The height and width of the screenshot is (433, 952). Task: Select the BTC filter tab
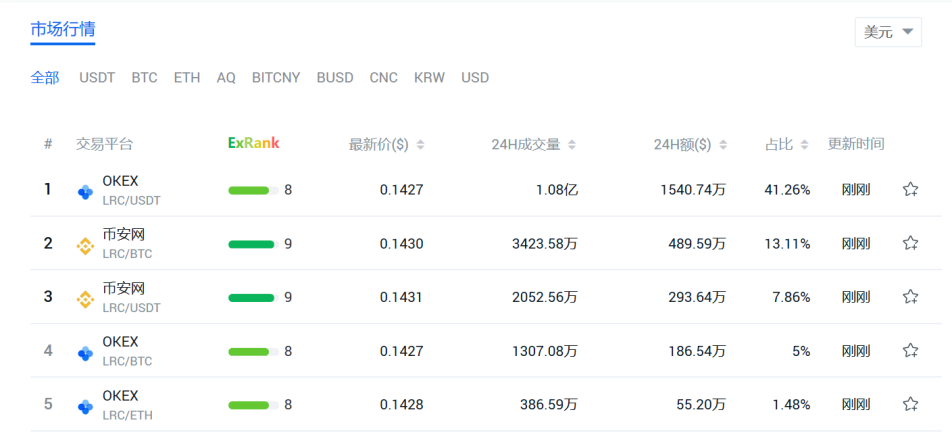(144, 78)
